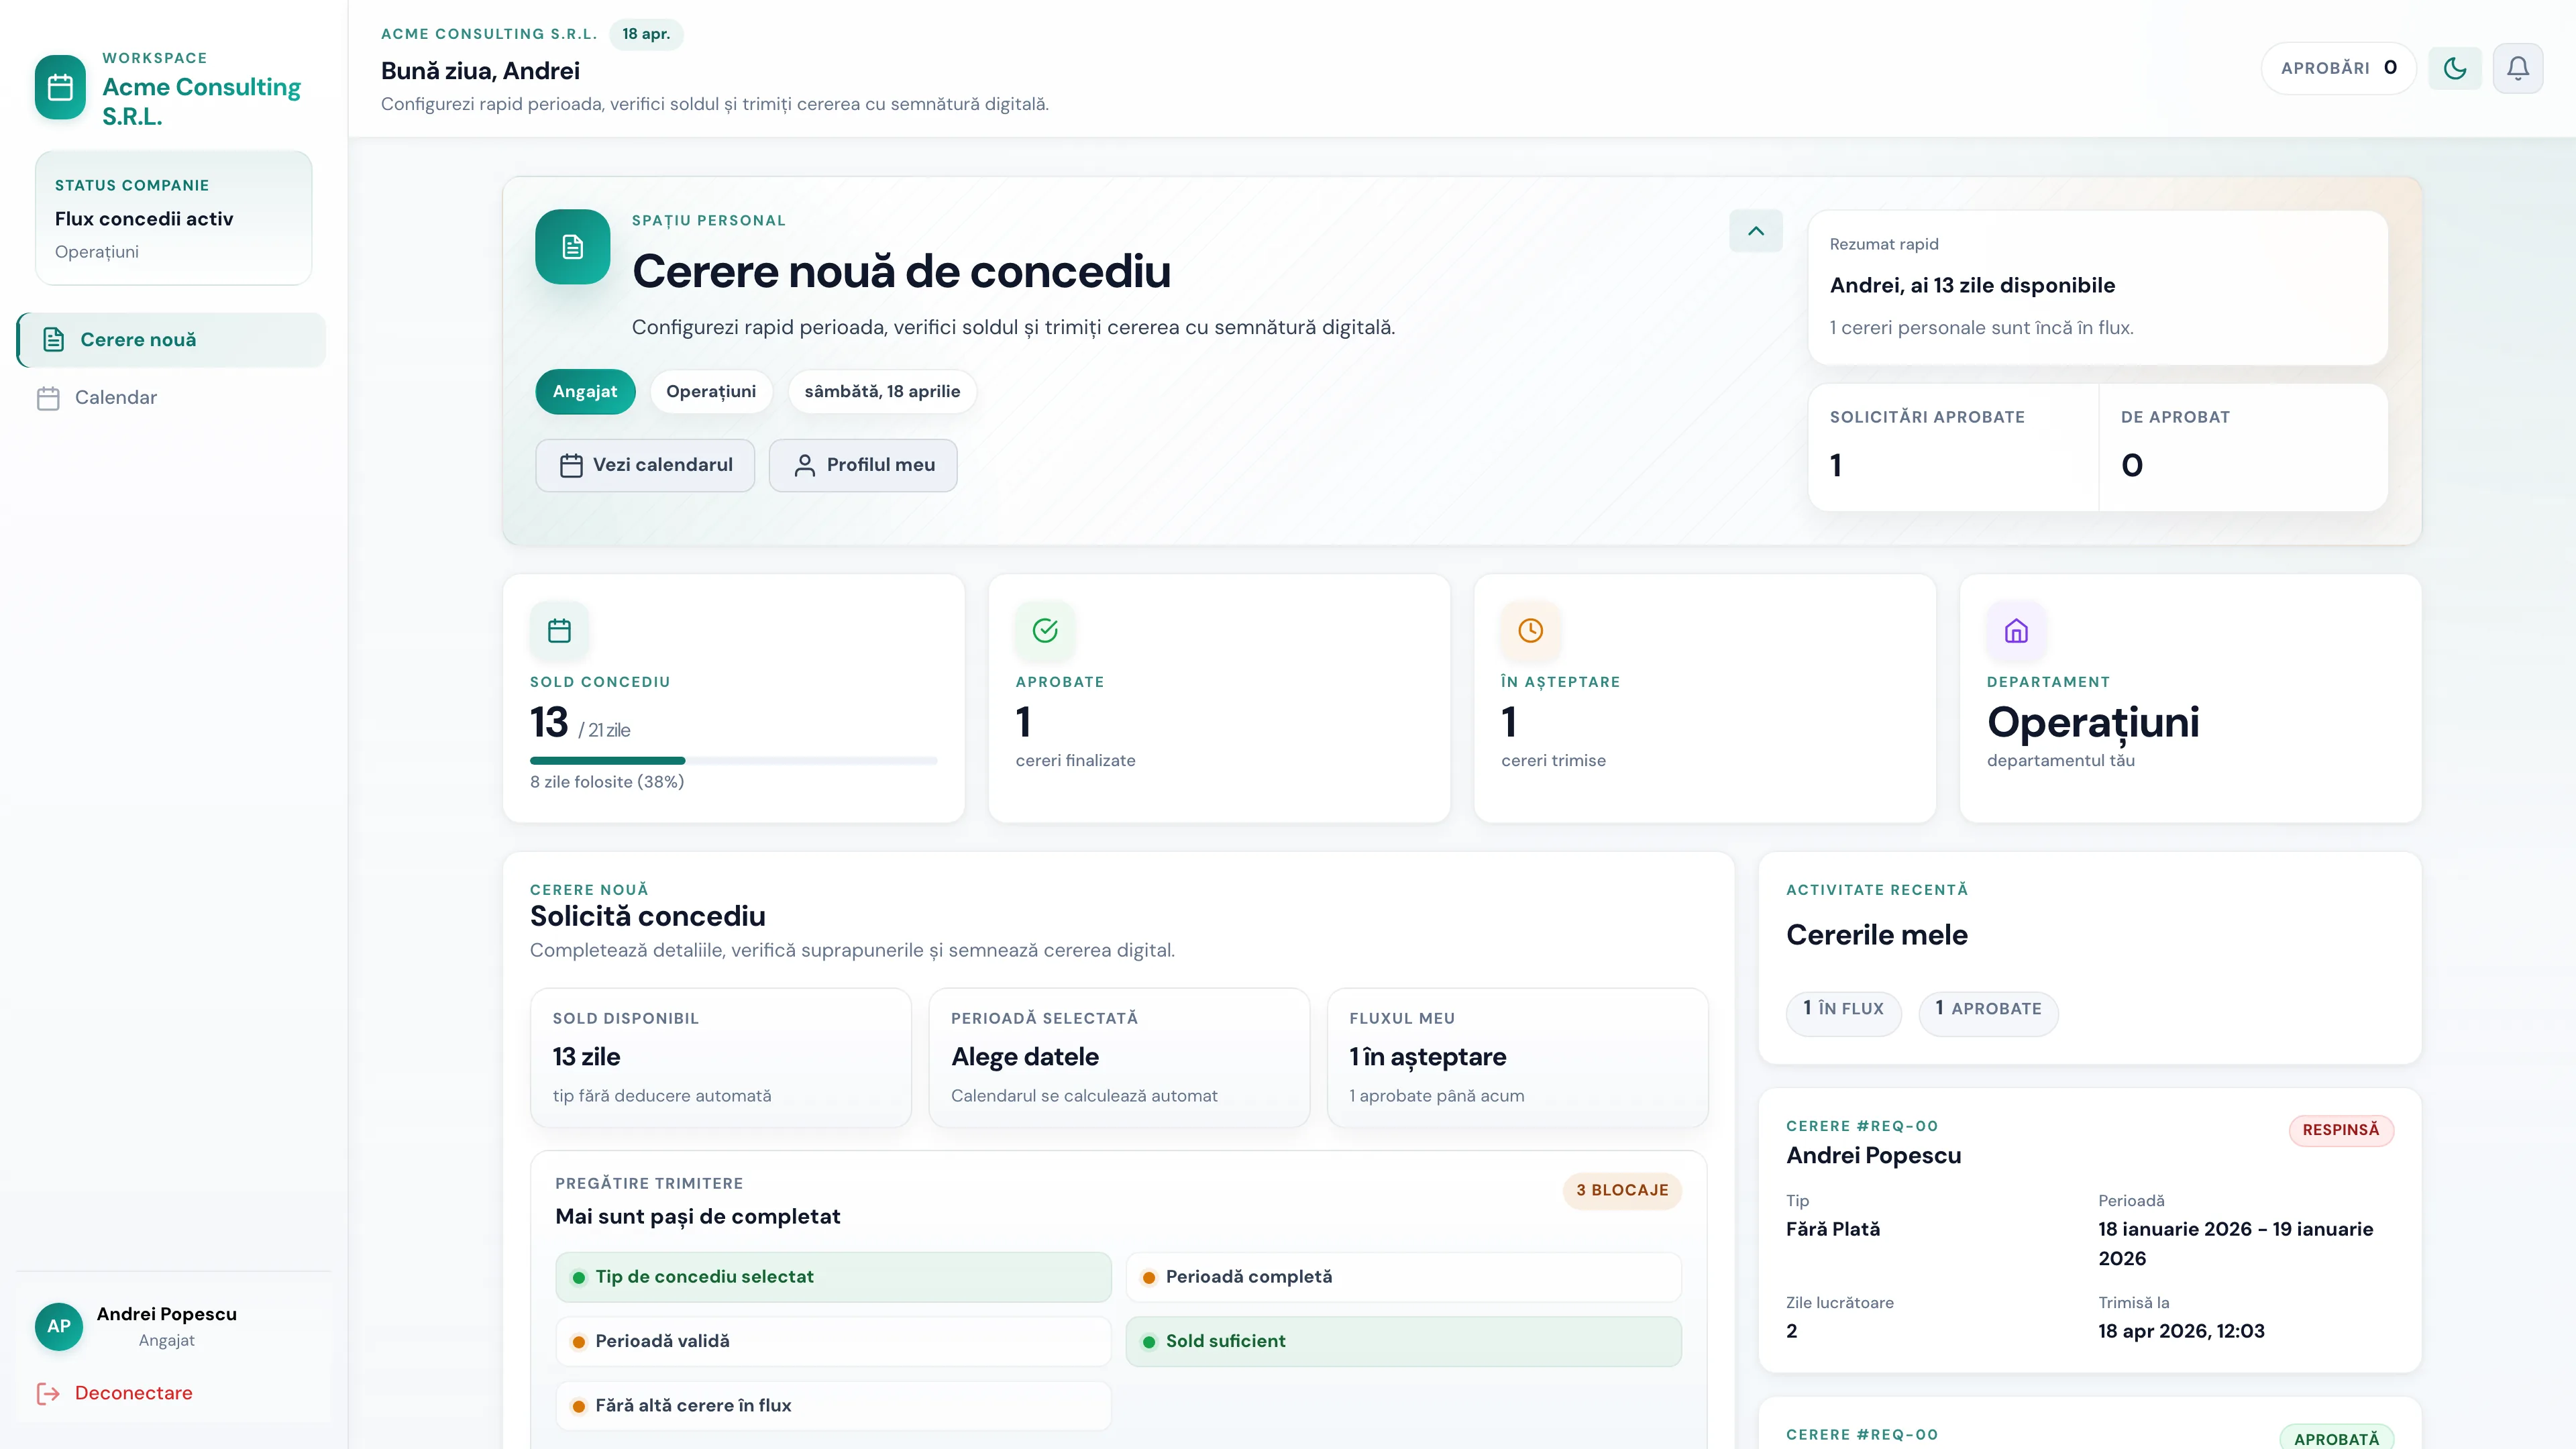Screen dimensions: 2576x1449
Task: Click the user icon in Profilul meu
Action: coord(805,465)
